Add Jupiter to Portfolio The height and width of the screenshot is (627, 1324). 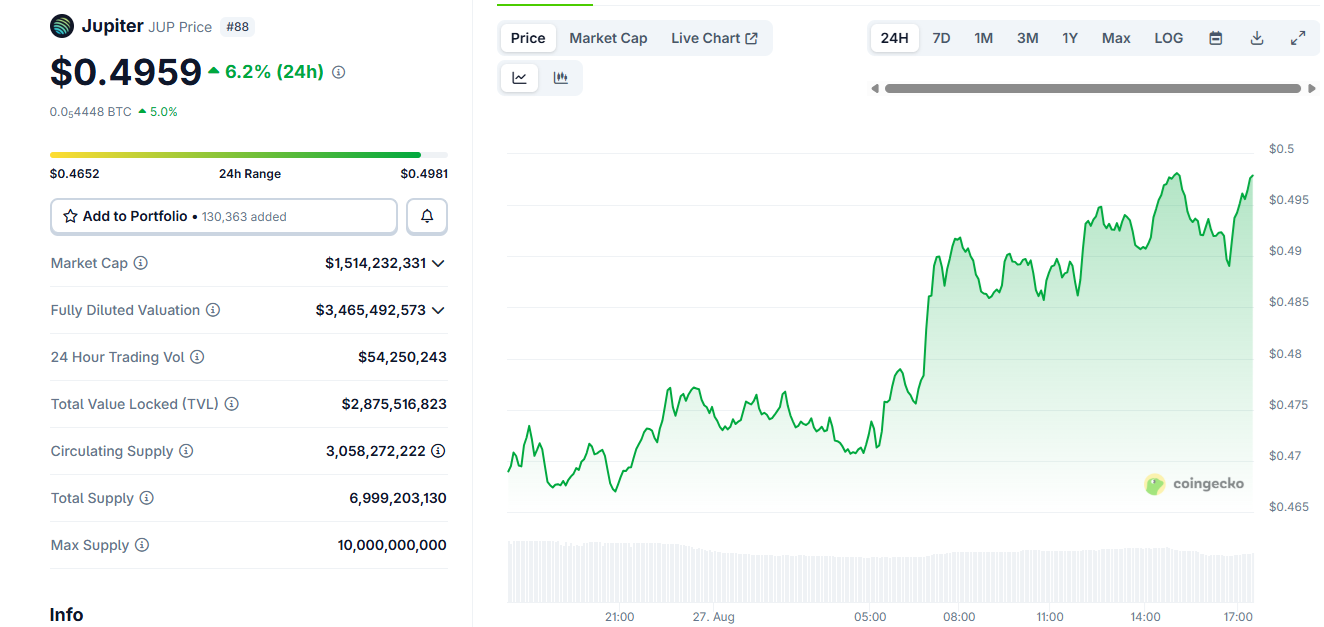coord(224,216)
